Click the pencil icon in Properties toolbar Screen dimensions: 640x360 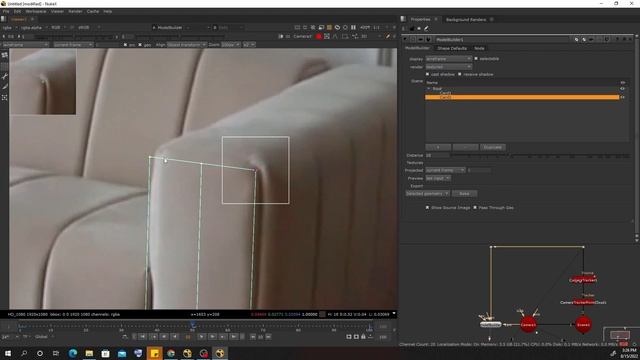pyautogui.click(x=426, y=29)
